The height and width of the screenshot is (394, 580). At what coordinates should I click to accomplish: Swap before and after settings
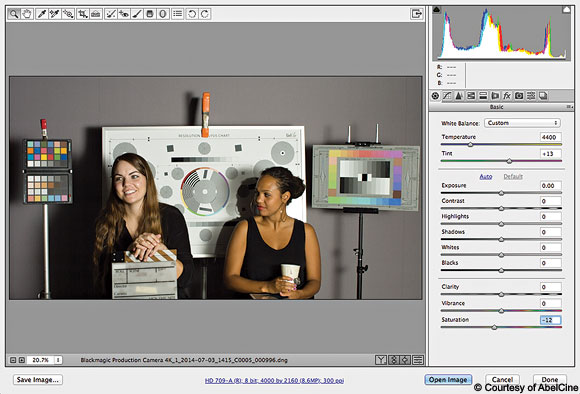(394, 360)
